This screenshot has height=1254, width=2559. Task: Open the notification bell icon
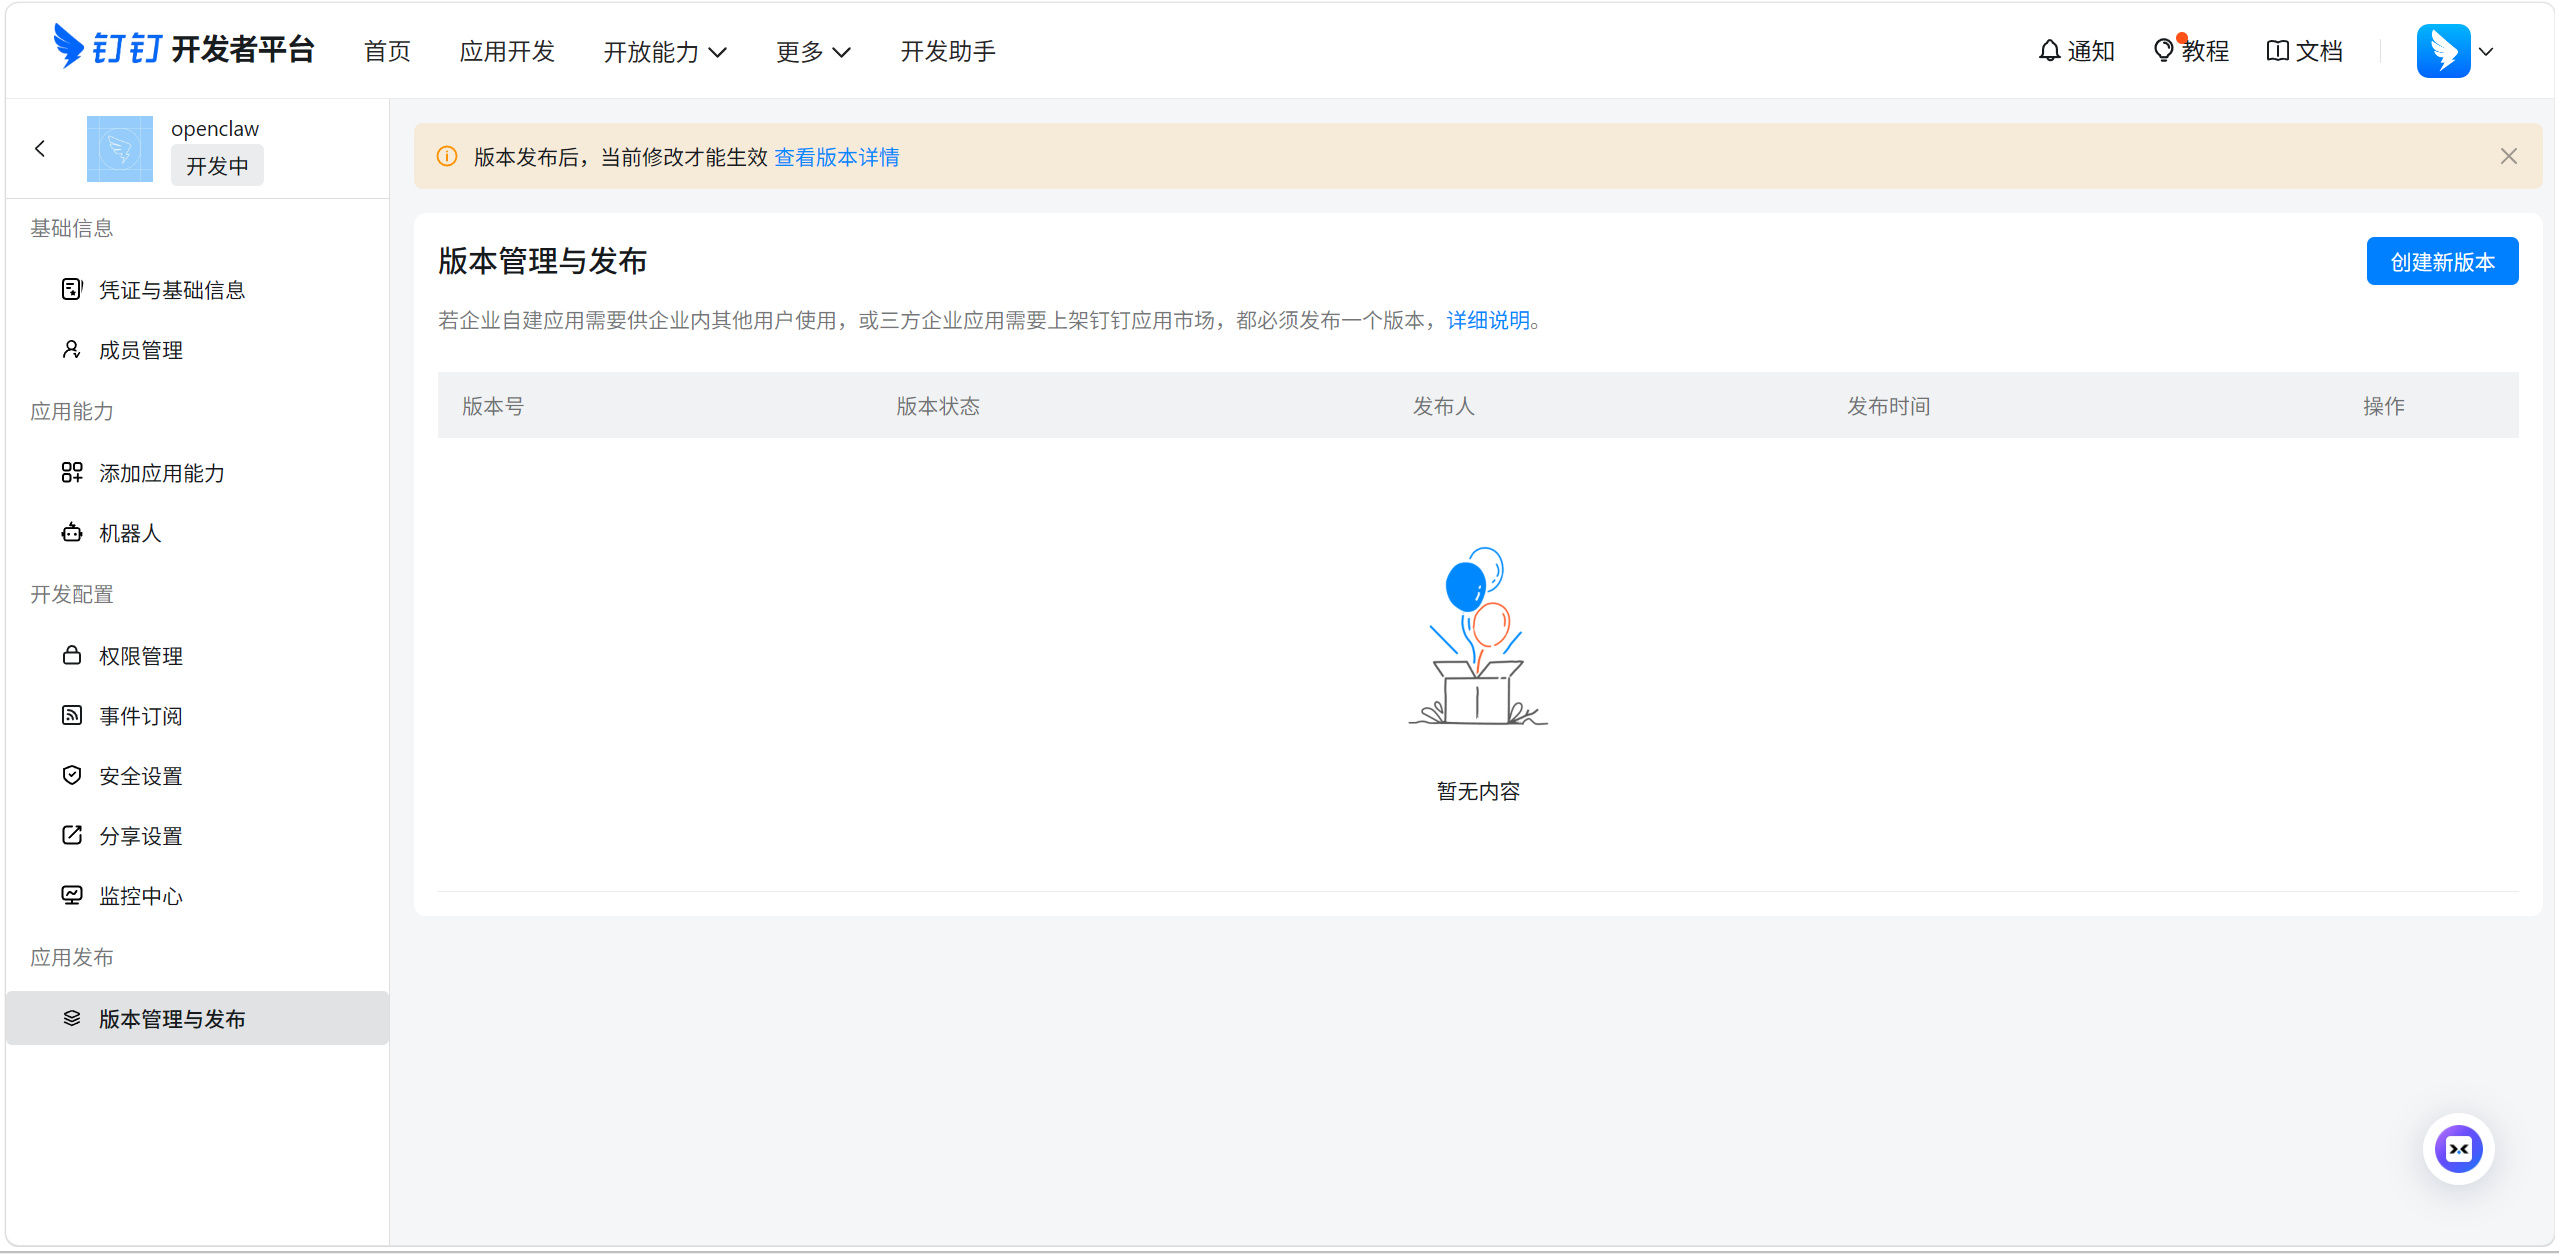point(2049,50)
